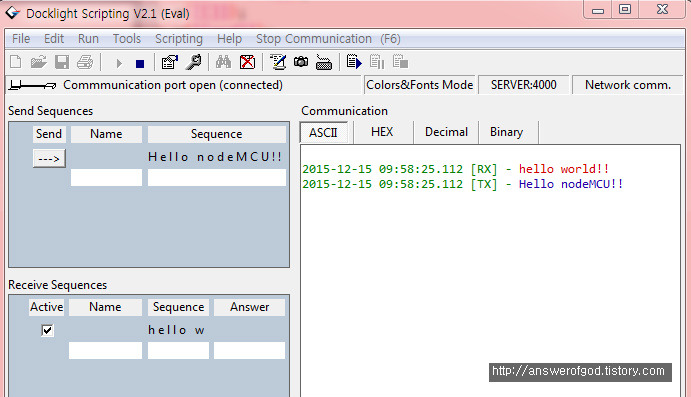Screen dimensions: 691x397
Task: Click empty Name field in Send Sequences
Action: tap(106, 178)
